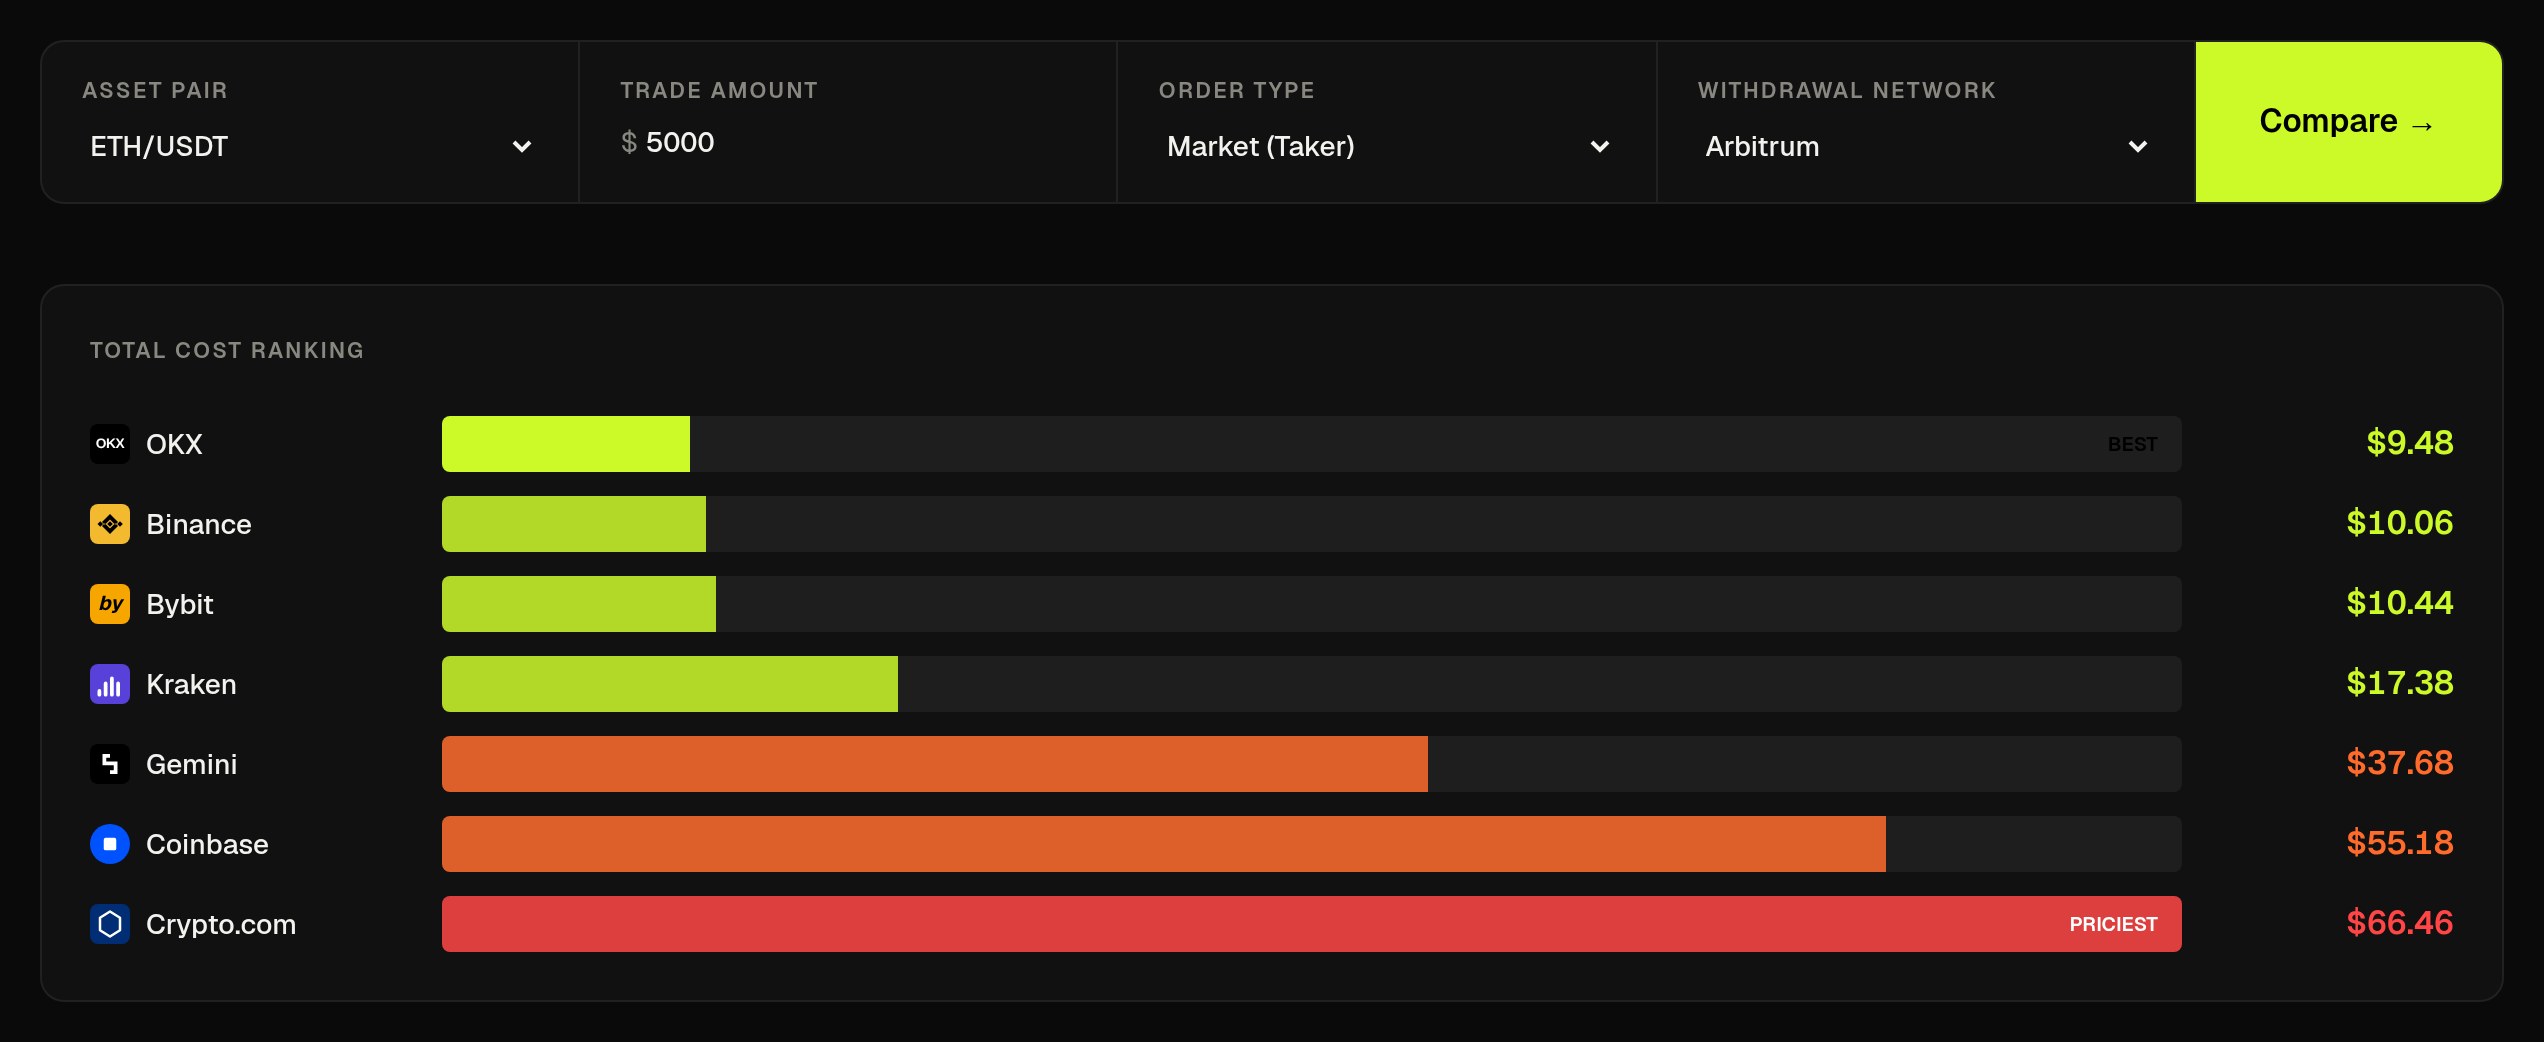The height and width of the screenshot is (1042, 2544).
Task: Click the WITHDRAWAL NETWORK label
Action: click(1847, 90)
